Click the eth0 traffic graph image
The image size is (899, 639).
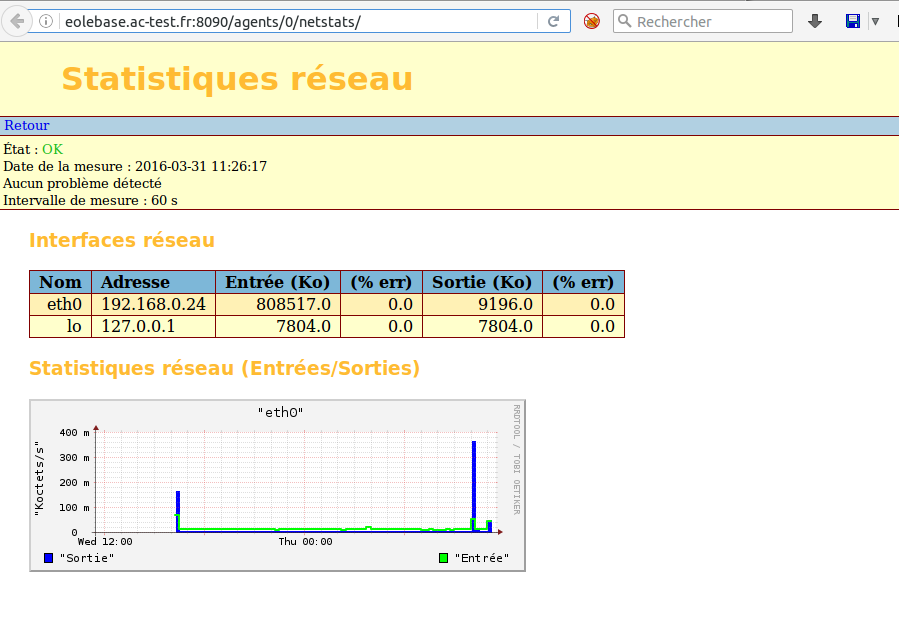pos(277,485)
